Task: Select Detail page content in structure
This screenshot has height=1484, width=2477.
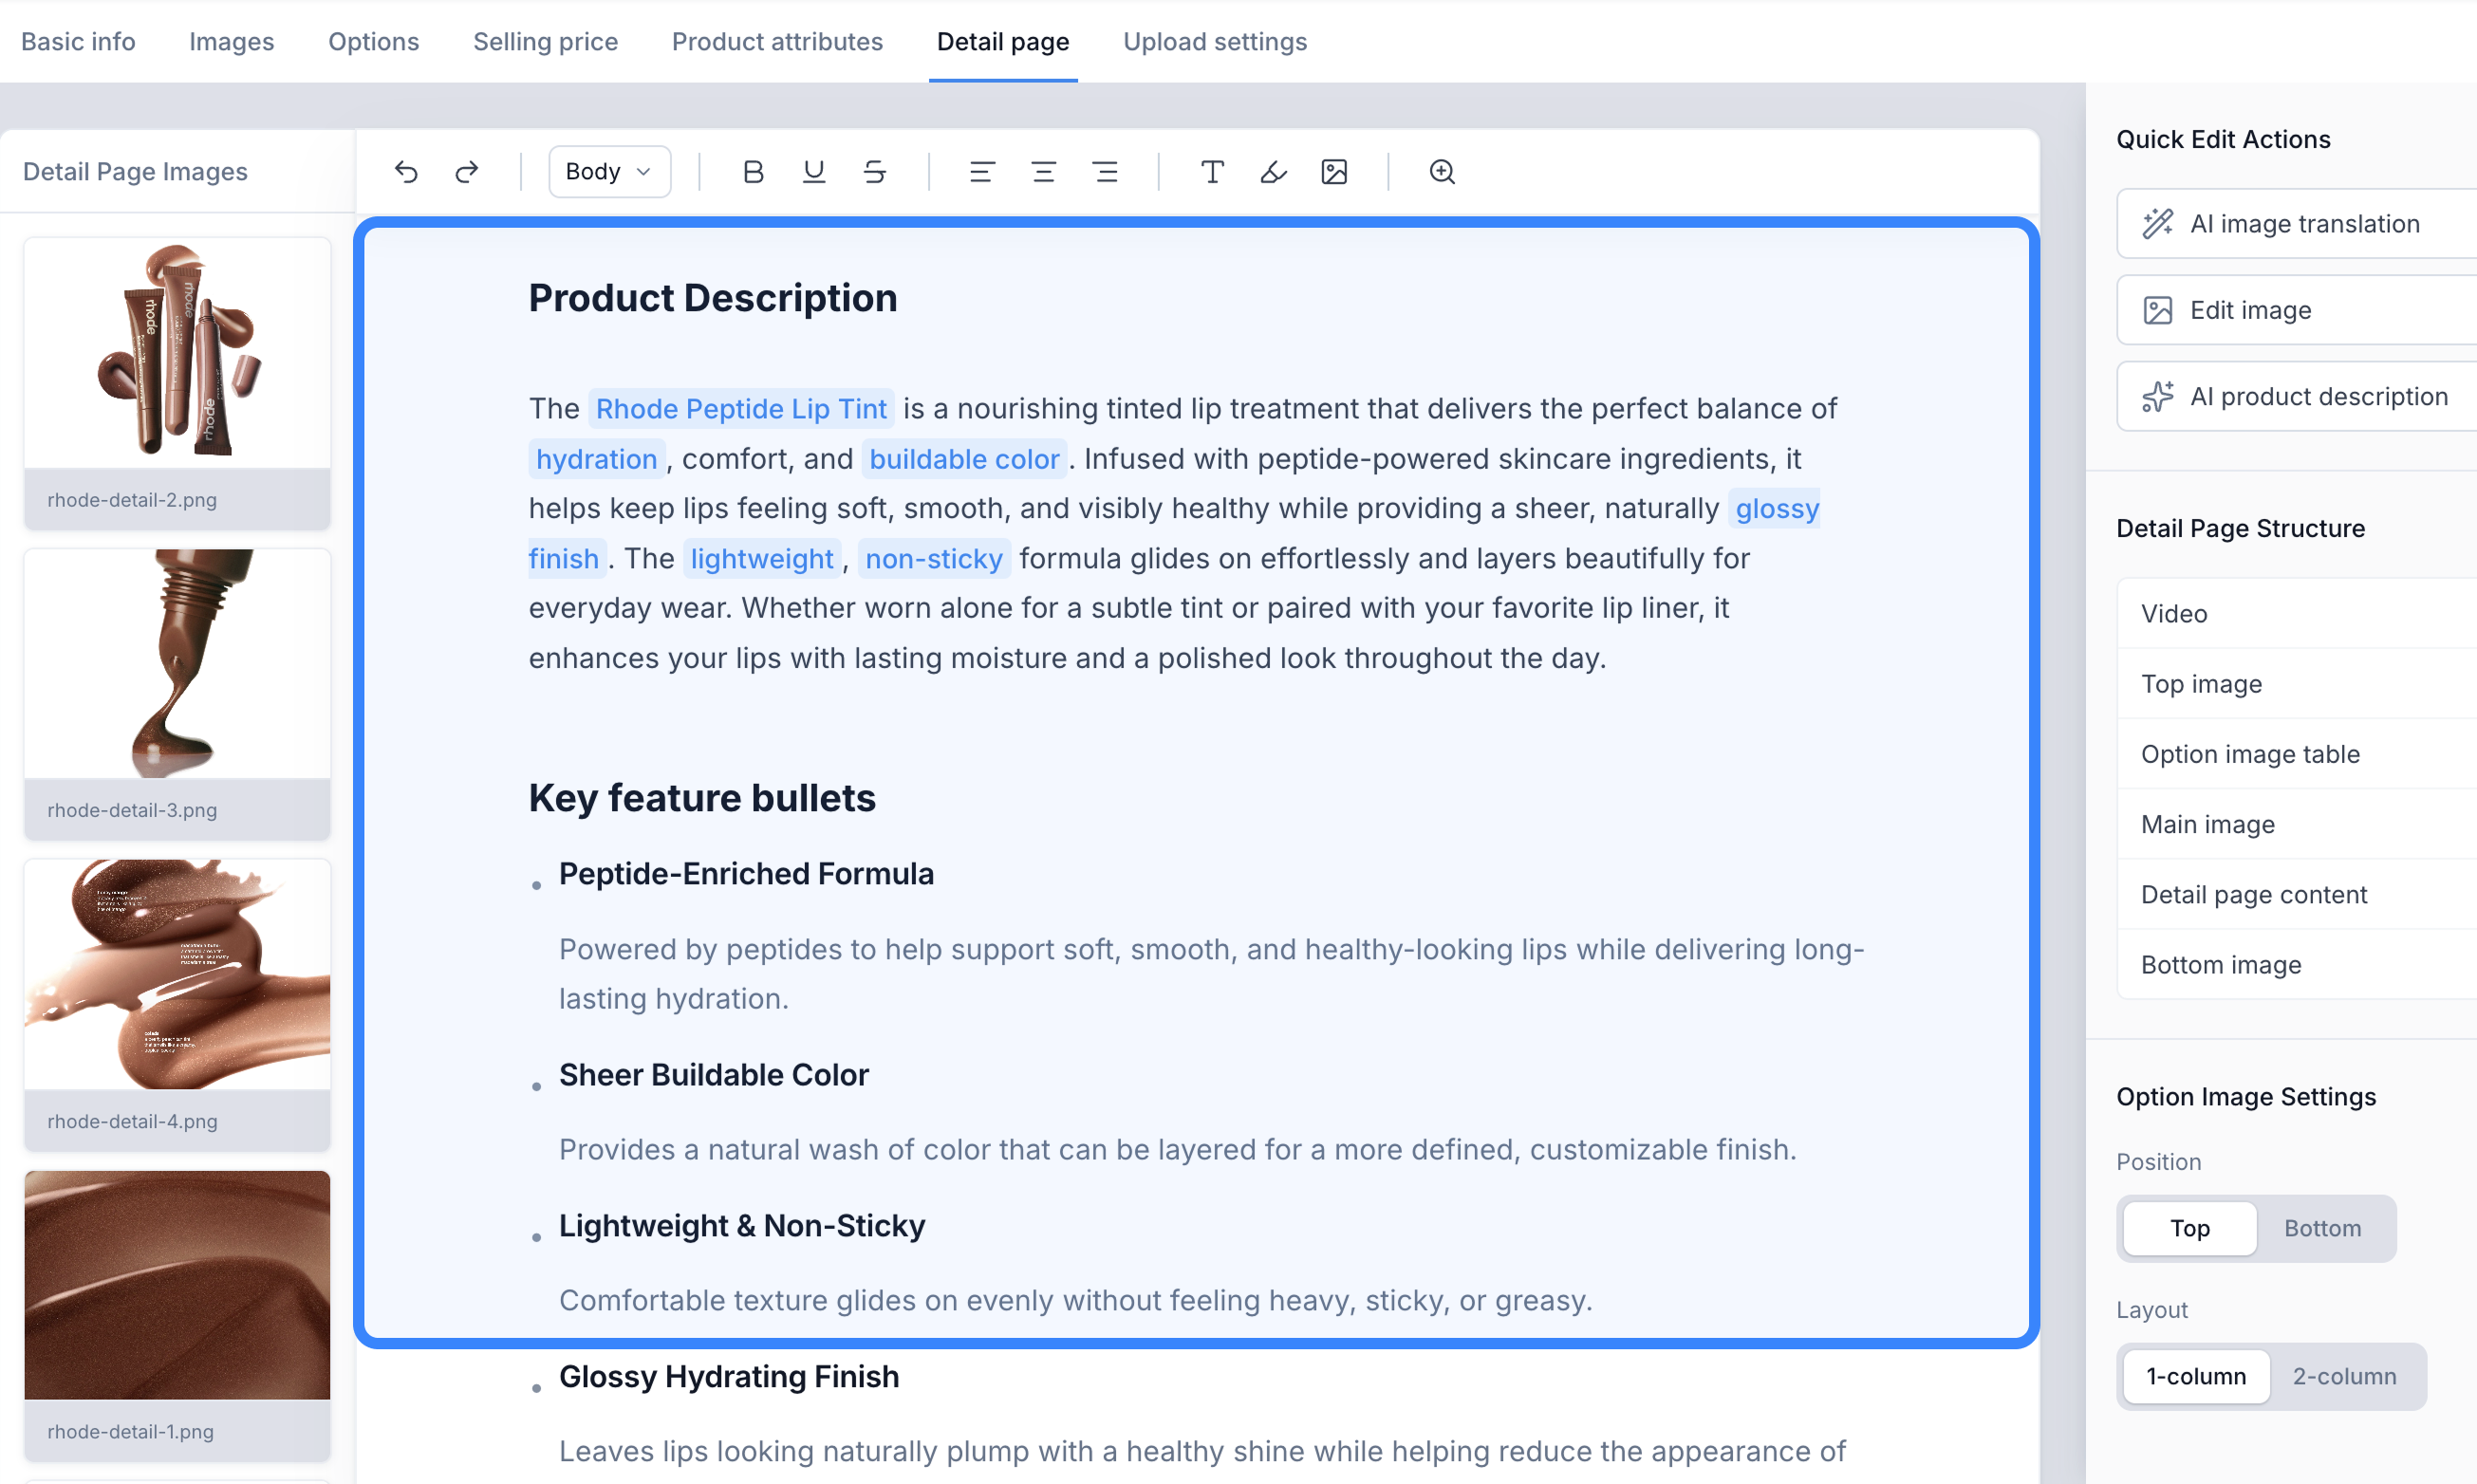Action: click(x=2296, y=894)
